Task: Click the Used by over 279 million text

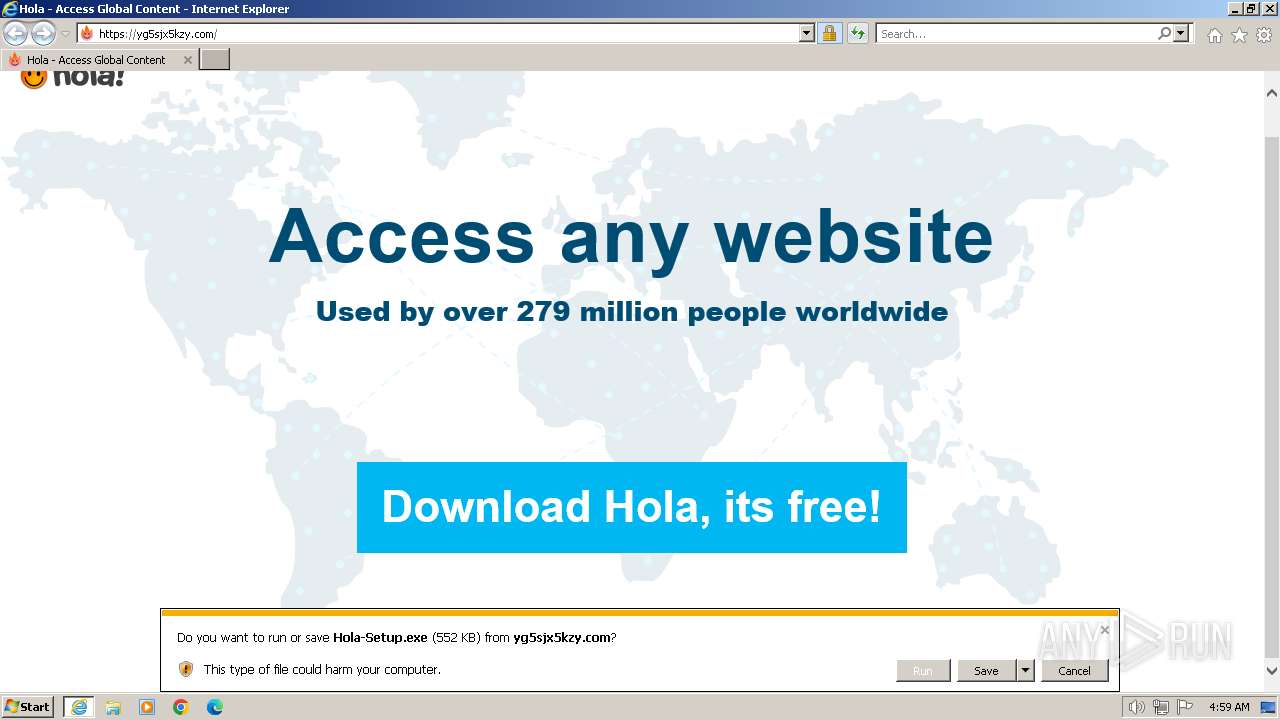Action: tap(632, 312)
